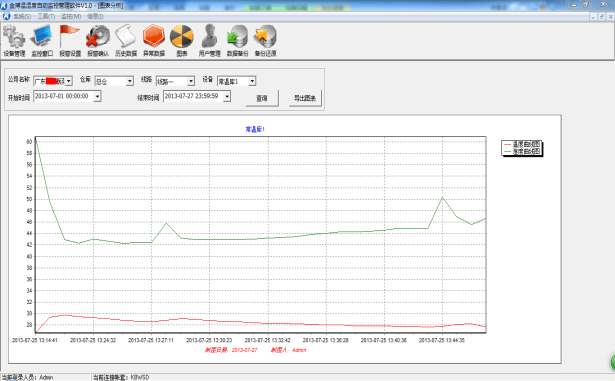This screenshot has height=381, width=615.
Task: Open the 信息(I) menu
Action: coord(95,16)
